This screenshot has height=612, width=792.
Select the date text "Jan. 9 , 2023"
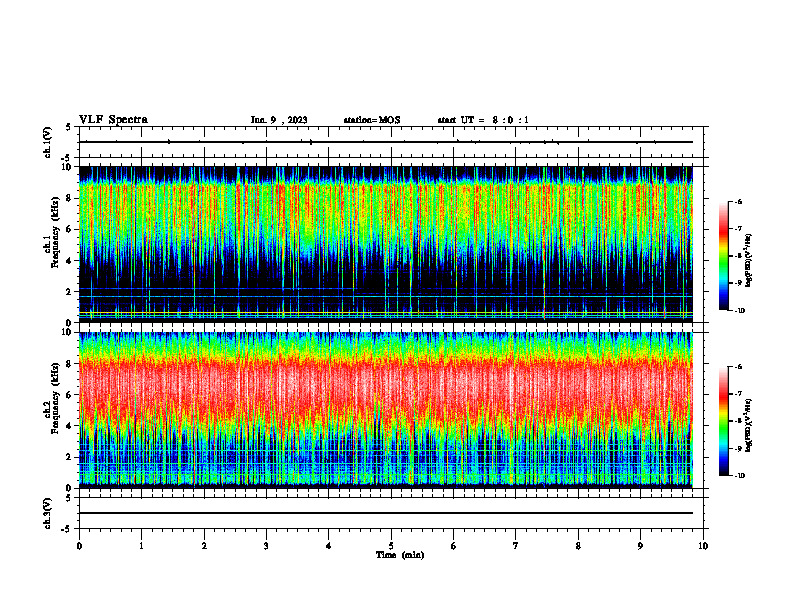(279, 120)
